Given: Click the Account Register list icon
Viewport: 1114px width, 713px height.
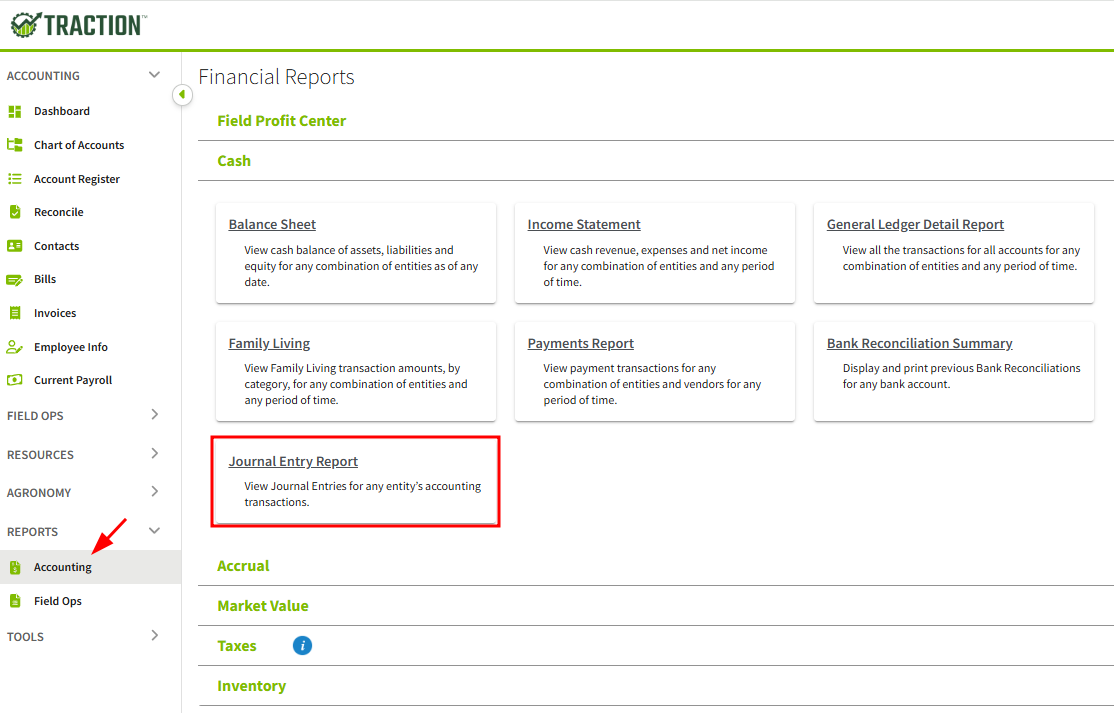Looking at the screenshot, I should click(x=15, y=179).
